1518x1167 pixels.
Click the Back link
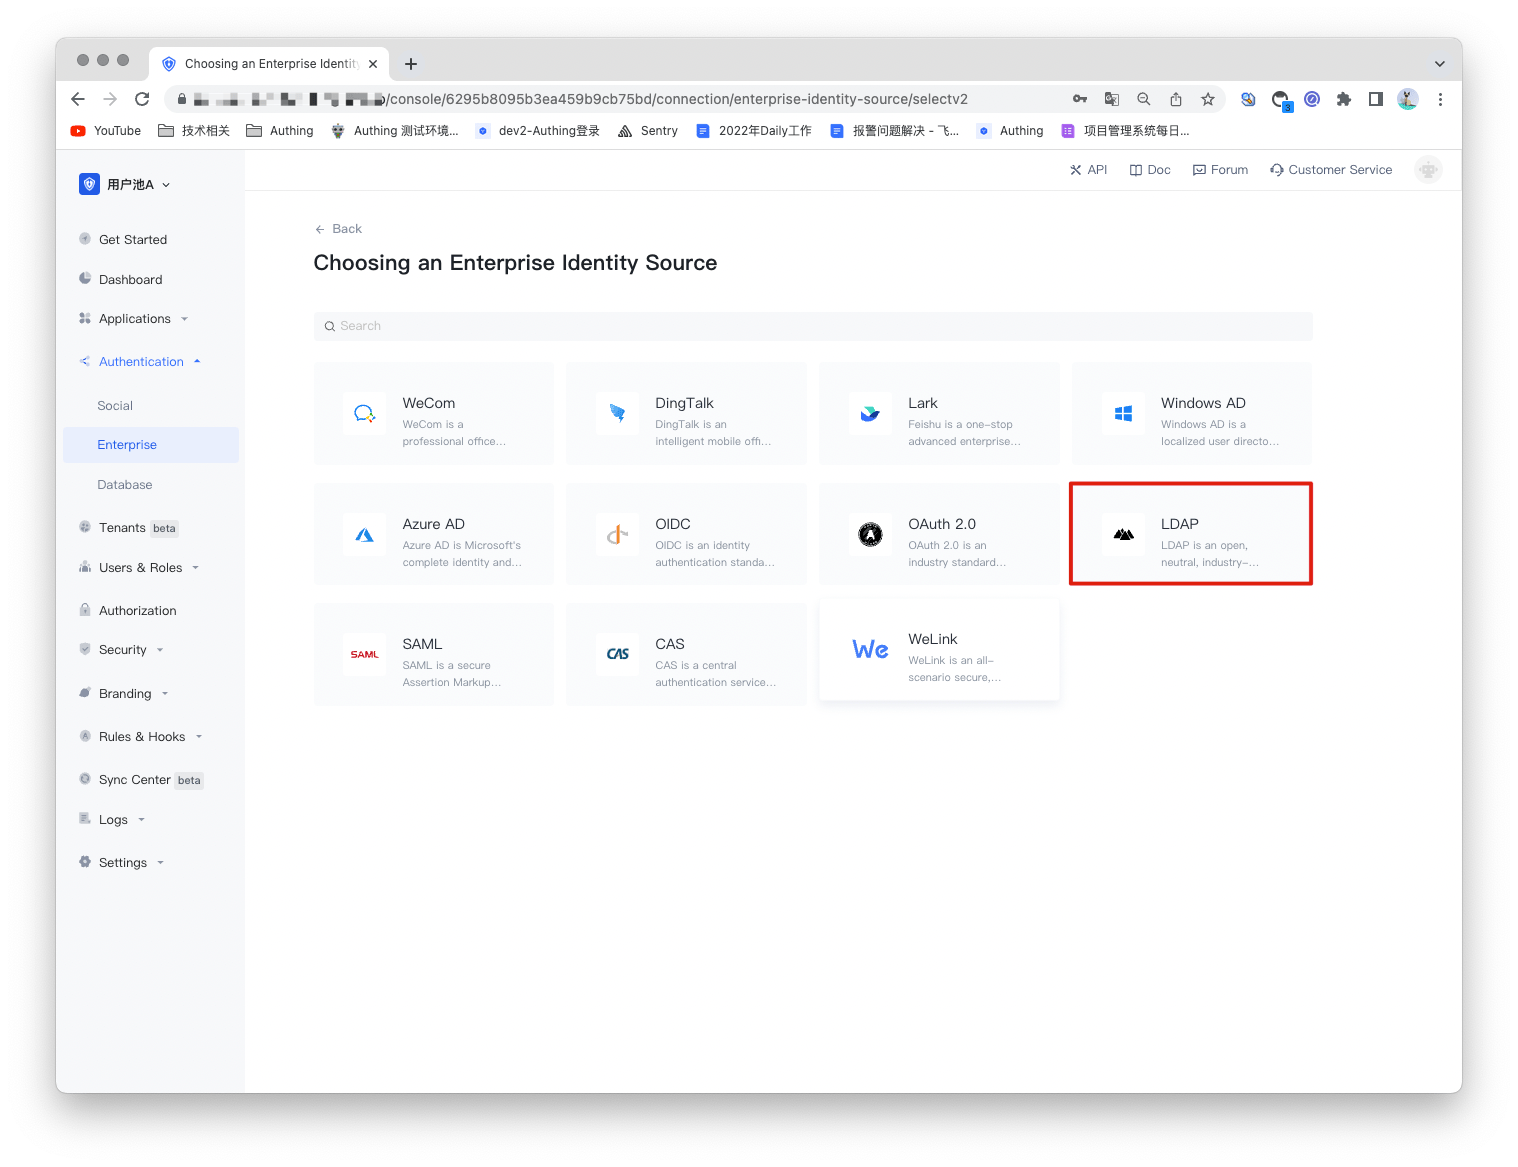point(339,229)
